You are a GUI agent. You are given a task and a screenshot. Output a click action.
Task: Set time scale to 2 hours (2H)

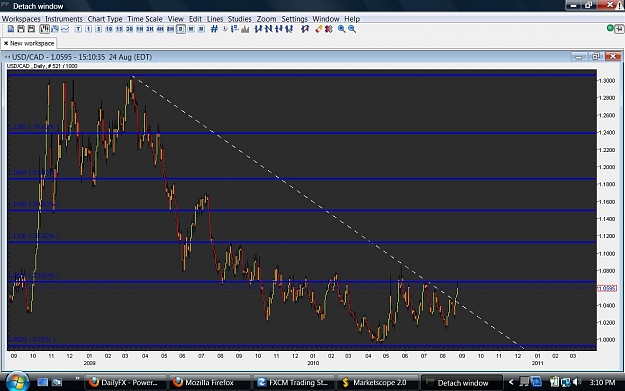[x=150, y=29]
